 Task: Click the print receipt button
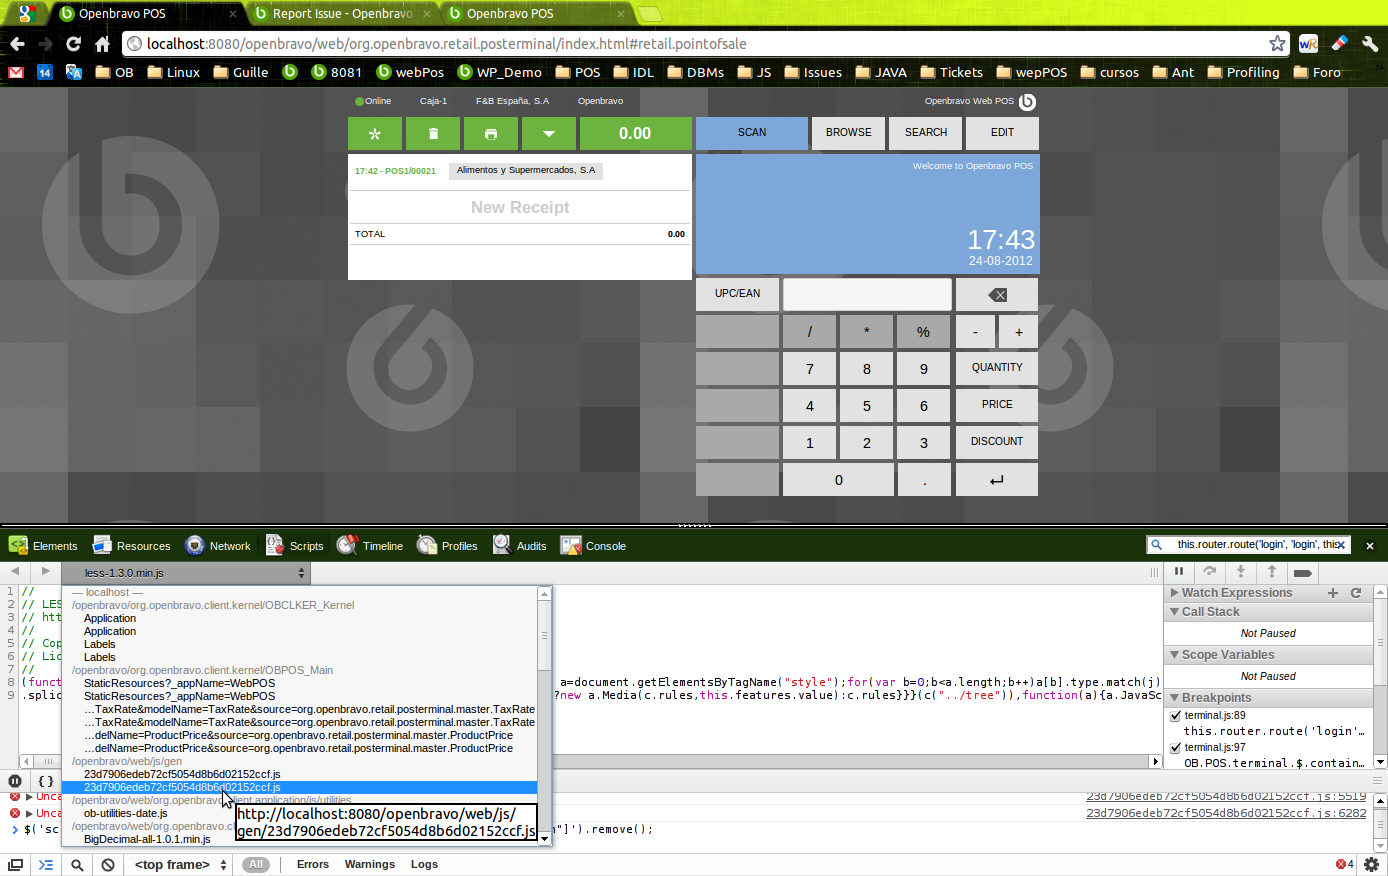click(491, 133)
